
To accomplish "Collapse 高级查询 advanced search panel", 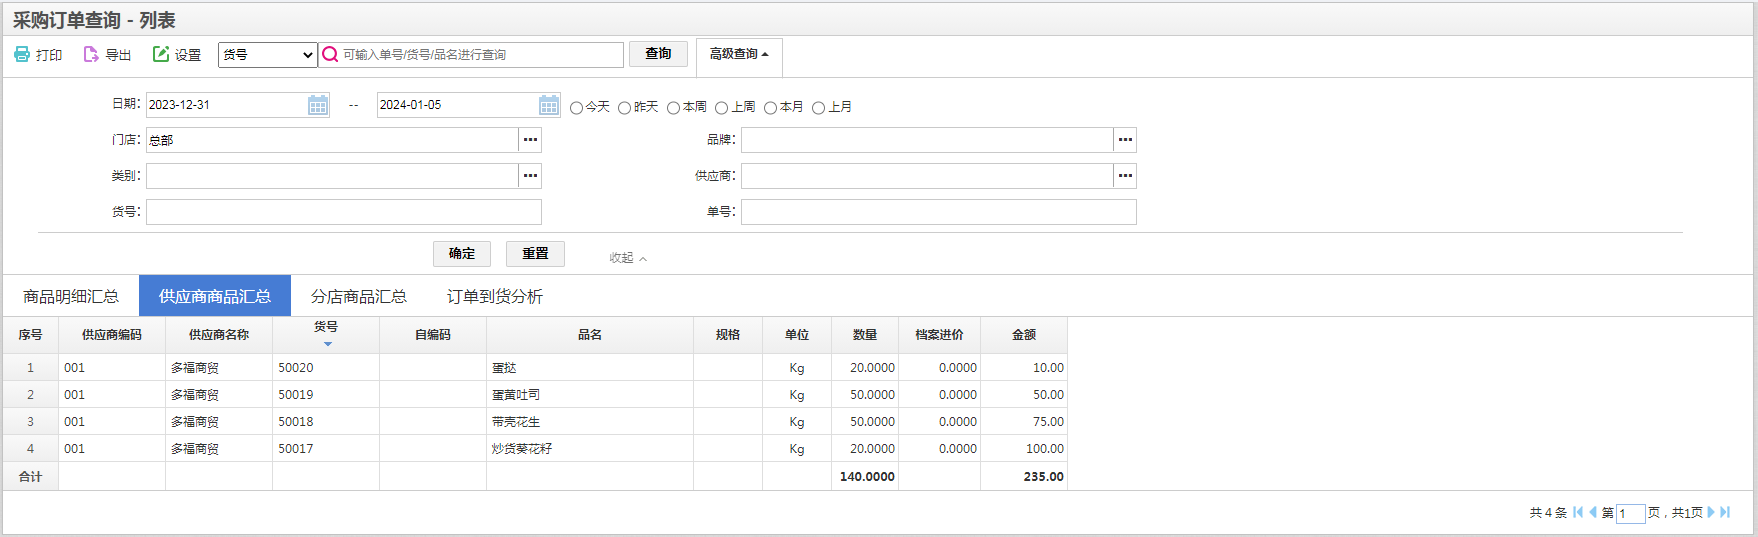I will [739, 54].
